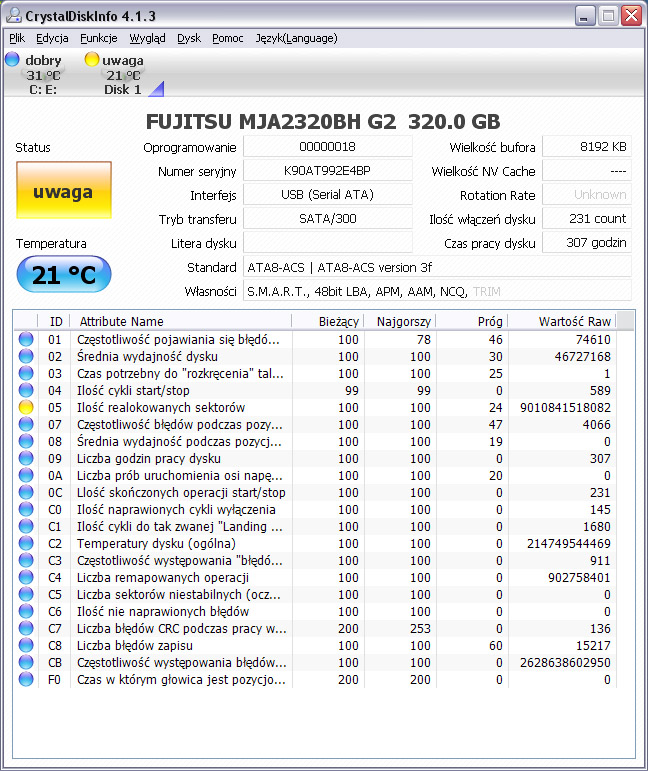Select 'Temperatury dysku (ogólna)' attribute name
648x771 pixels.
[x=156, y=544]
